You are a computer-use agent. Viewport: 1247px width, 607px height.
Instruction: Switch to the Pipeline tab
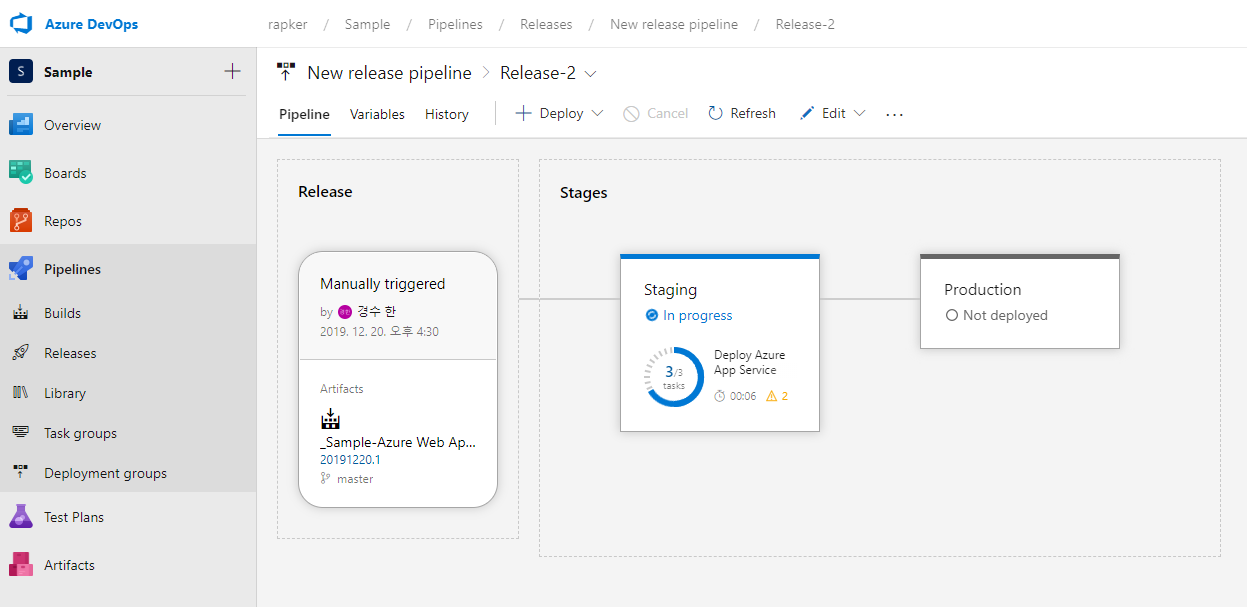pos(304,114)
